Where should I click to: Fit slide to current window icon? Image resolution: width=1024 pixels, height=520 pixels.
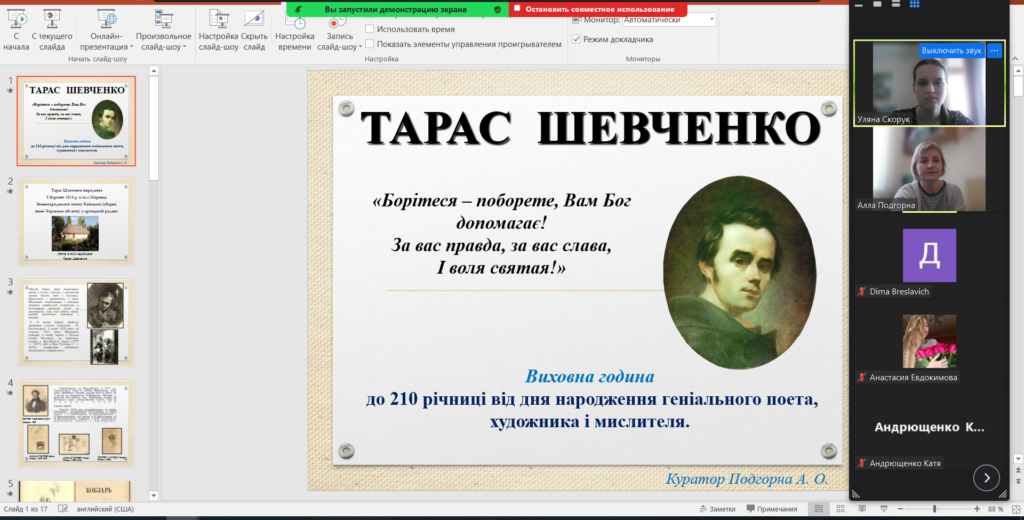tap(1016, 509)
